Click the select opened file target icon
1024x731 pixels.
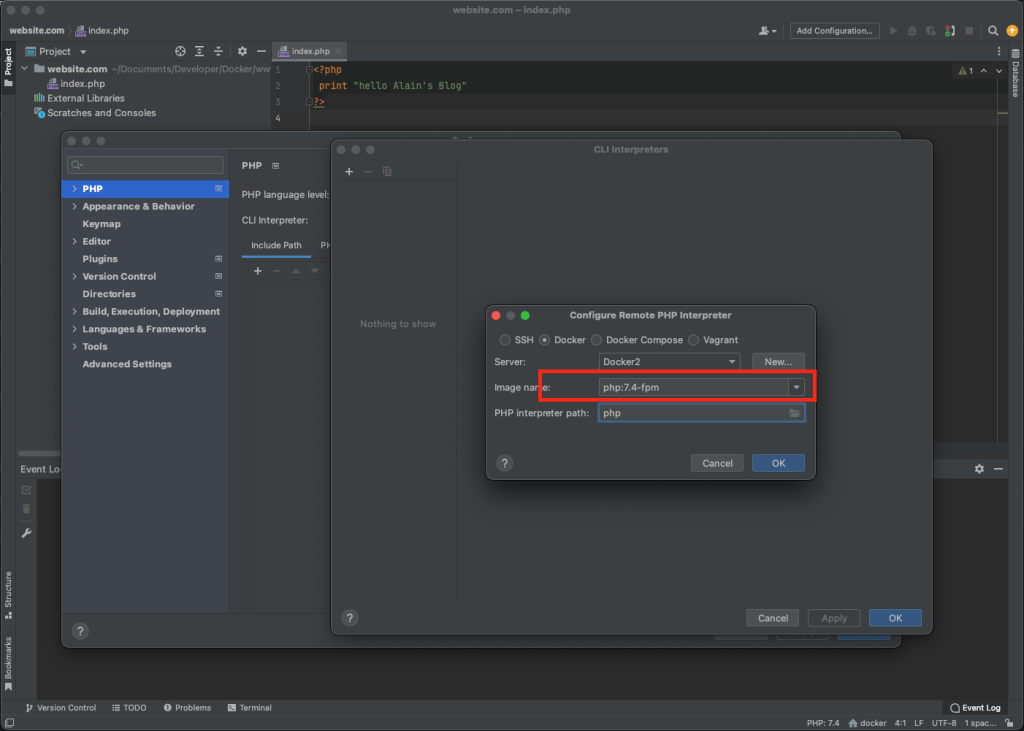pos(180,51)
